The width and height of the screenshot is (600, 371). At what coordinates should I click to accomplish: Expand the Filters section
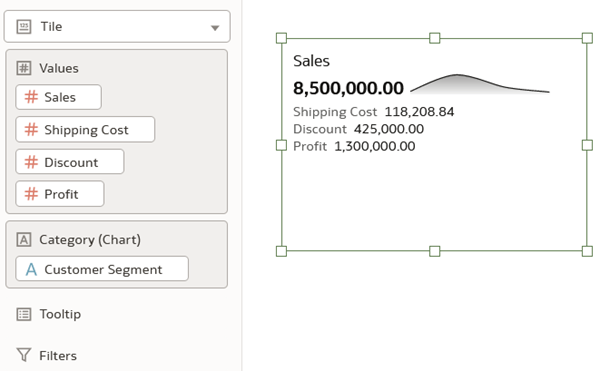coord(58,356)
